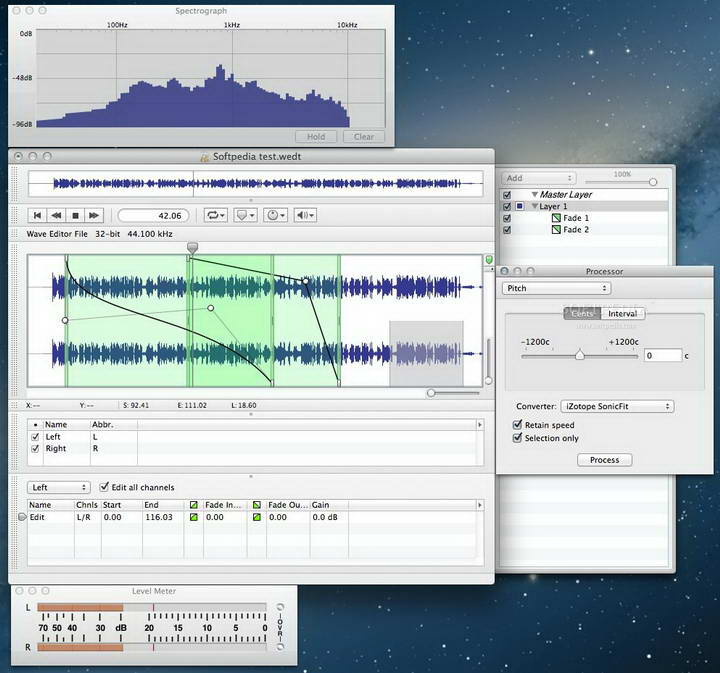Open the speaker volume icon menu

click(x=306, y=215)
